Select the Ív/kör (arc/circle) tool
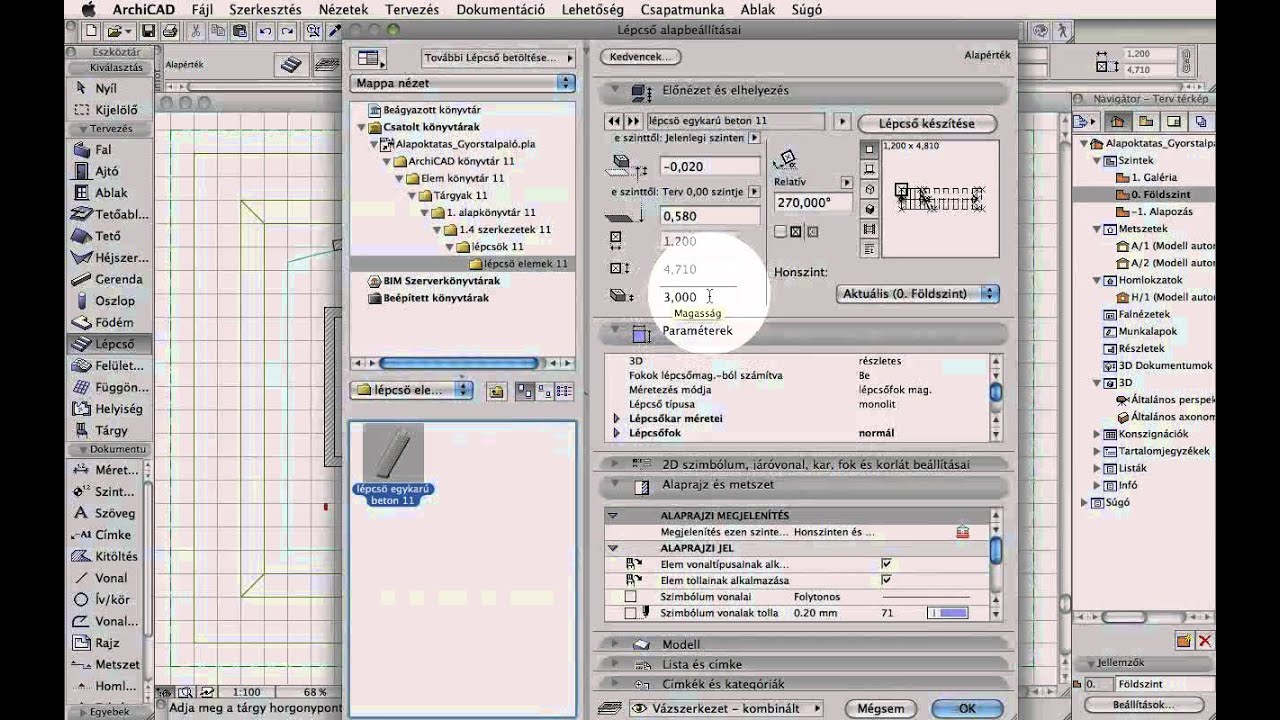 pos(105,600)
